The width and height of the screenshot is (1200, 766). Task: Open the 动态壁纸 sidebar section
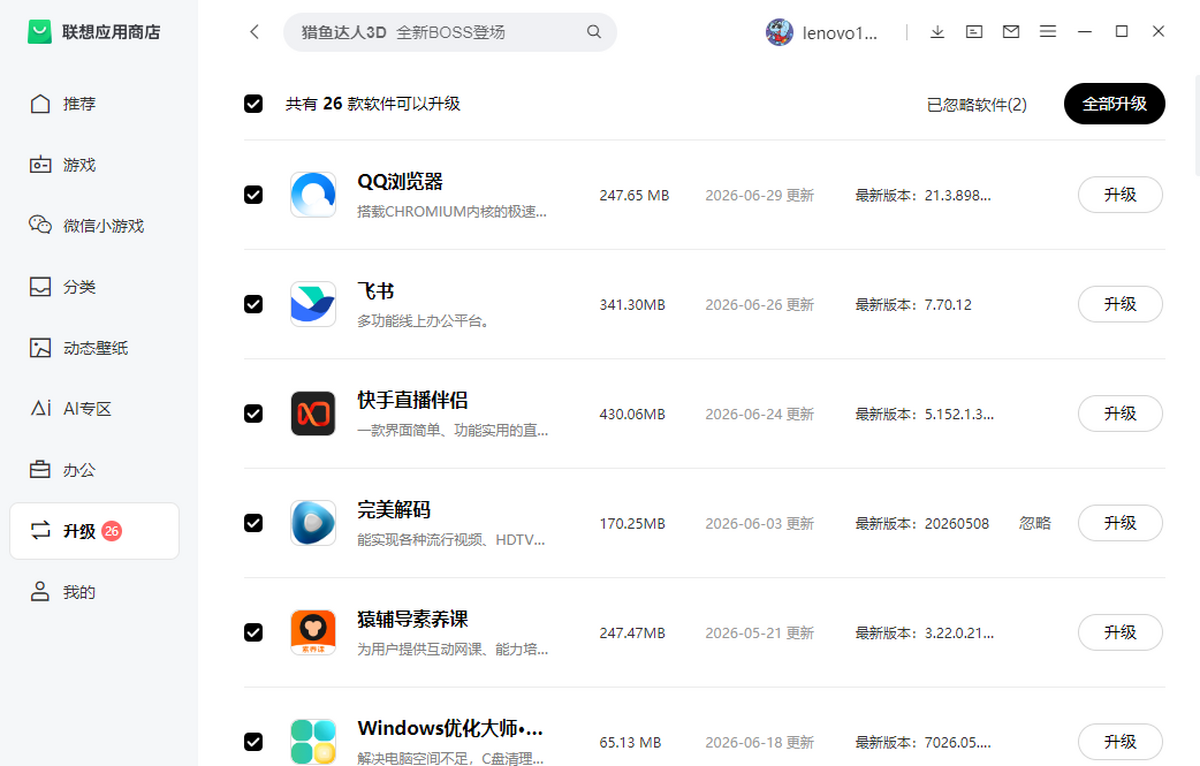94,348
